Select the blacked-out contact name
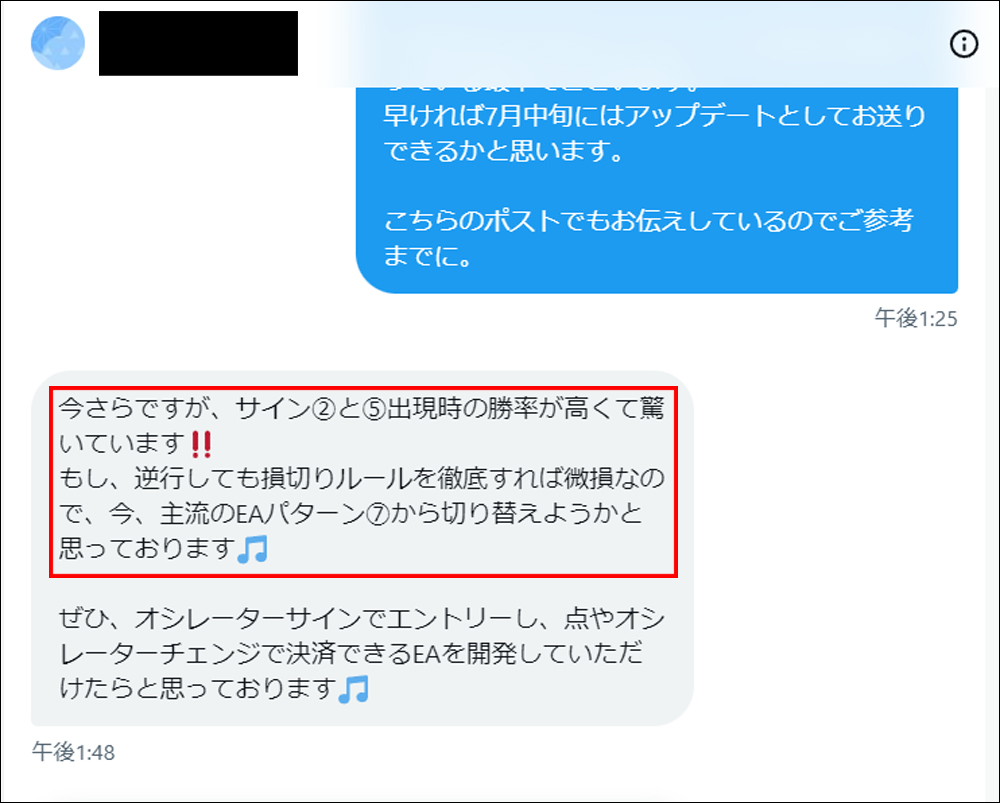 (x=198, y=43)
